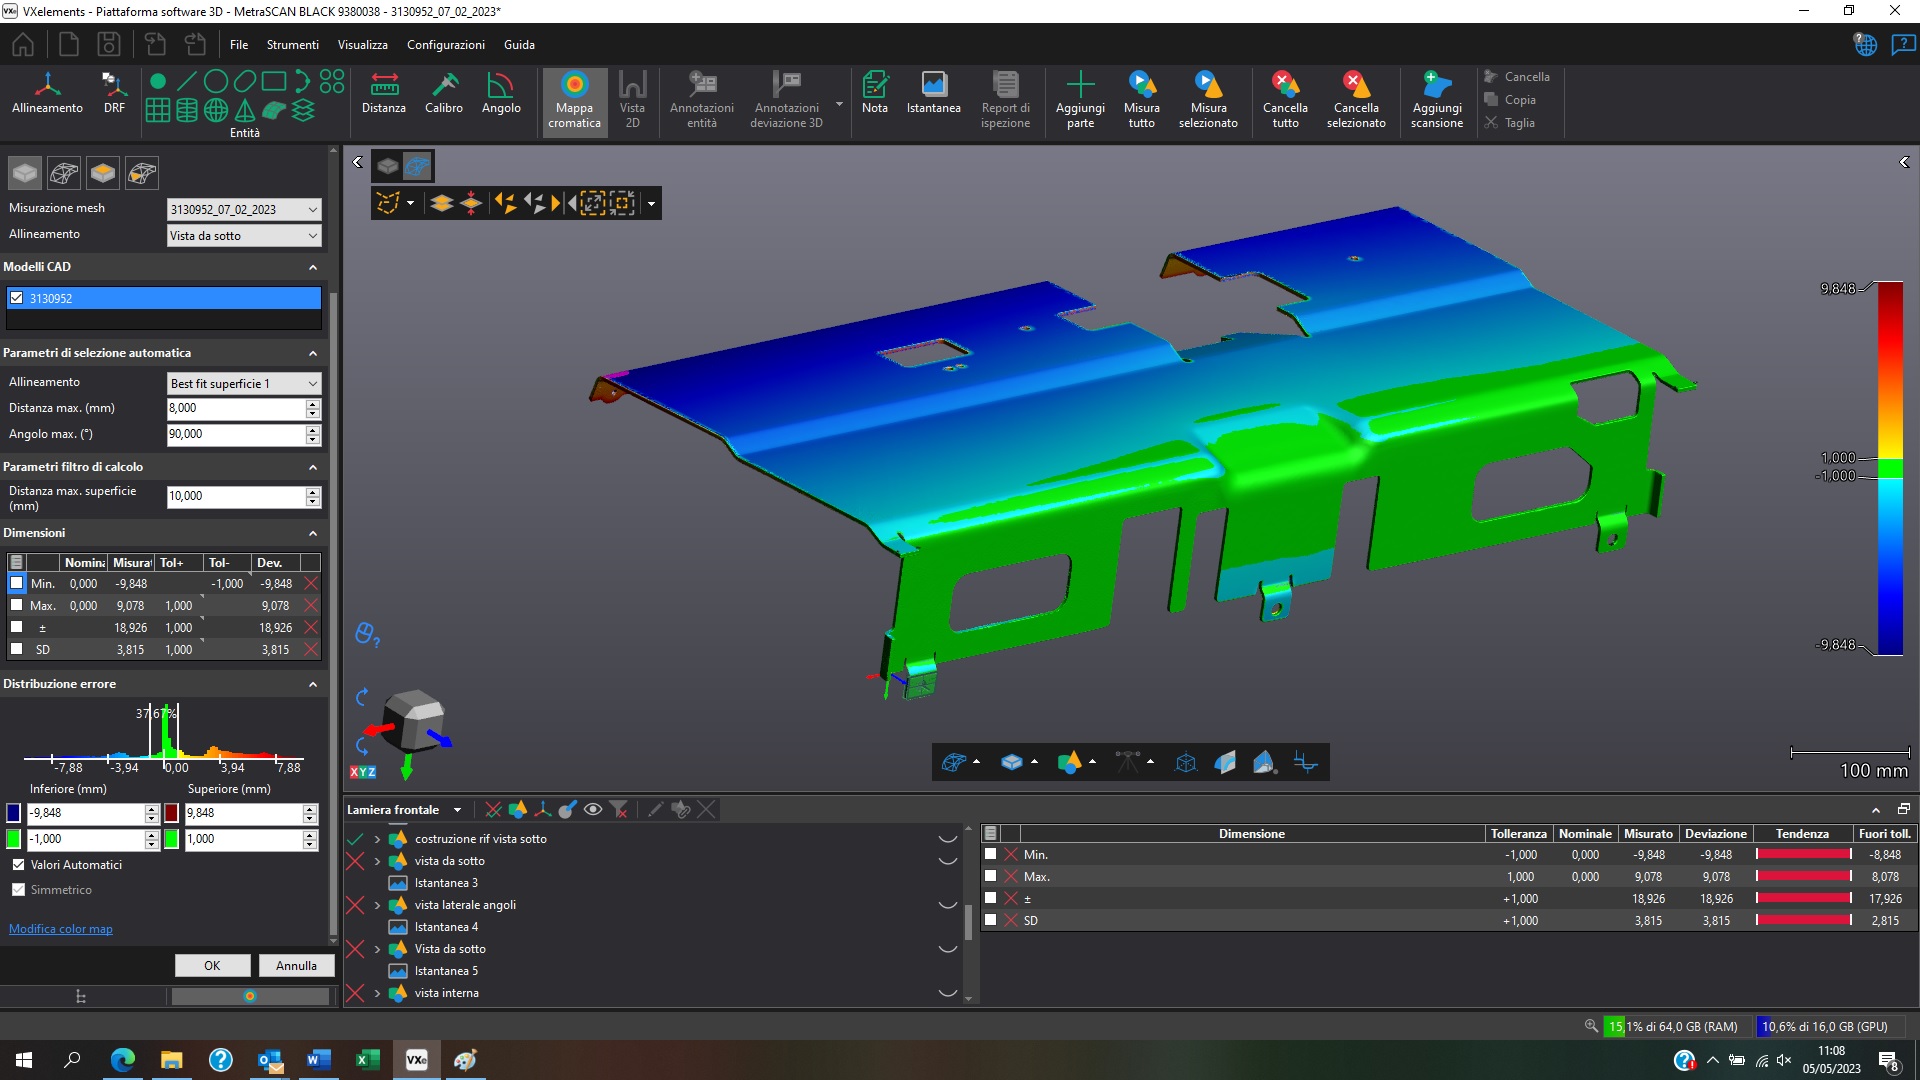
Task: Expand the vista laterale angoli tree item
Action: (377, 906)
